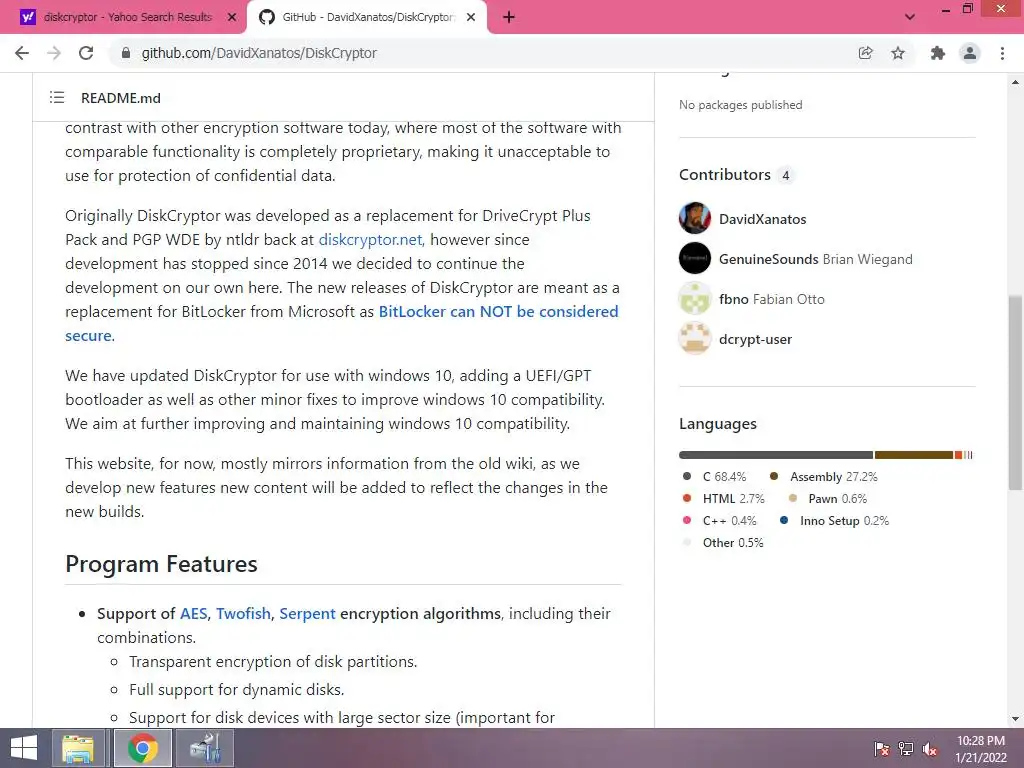Open File Explorer from the taskbar
The image size is (1024, 768).
point(78,748)
